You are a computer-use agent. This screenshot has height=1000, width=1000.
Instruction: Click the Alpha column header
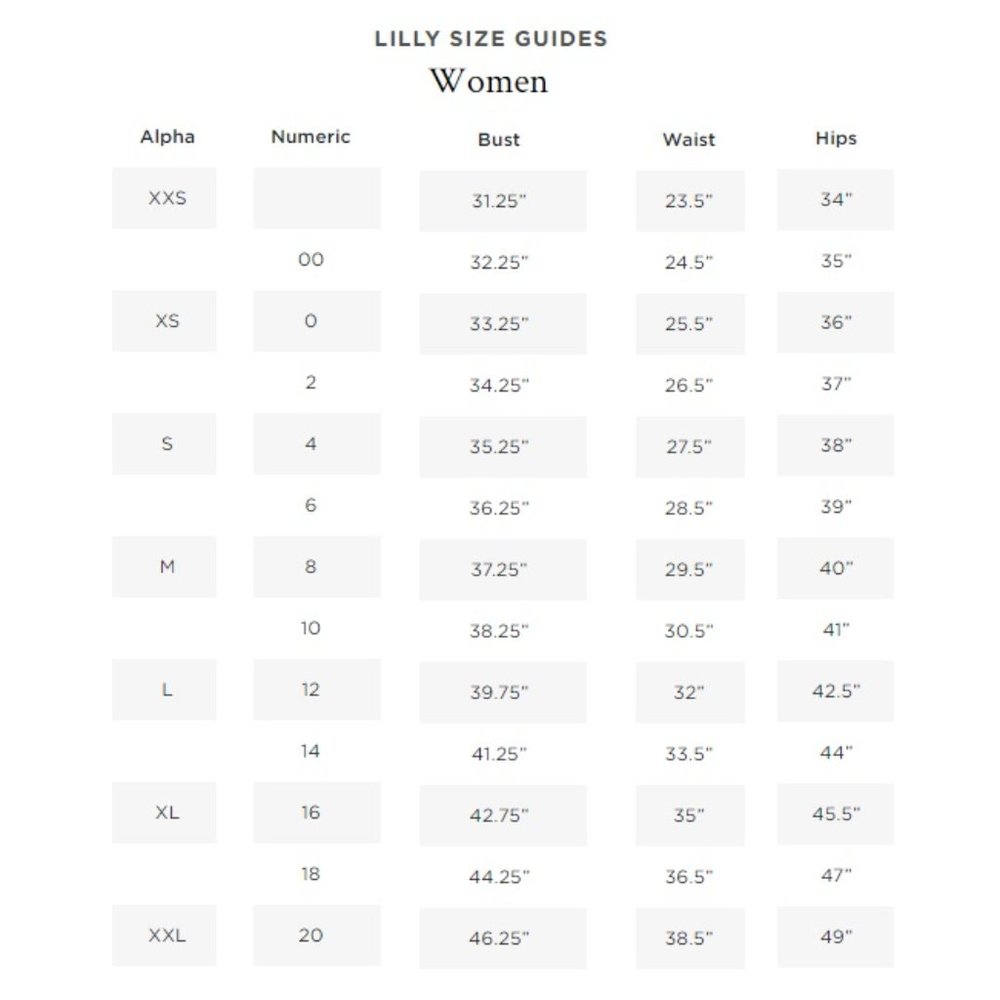coord(167,137)
